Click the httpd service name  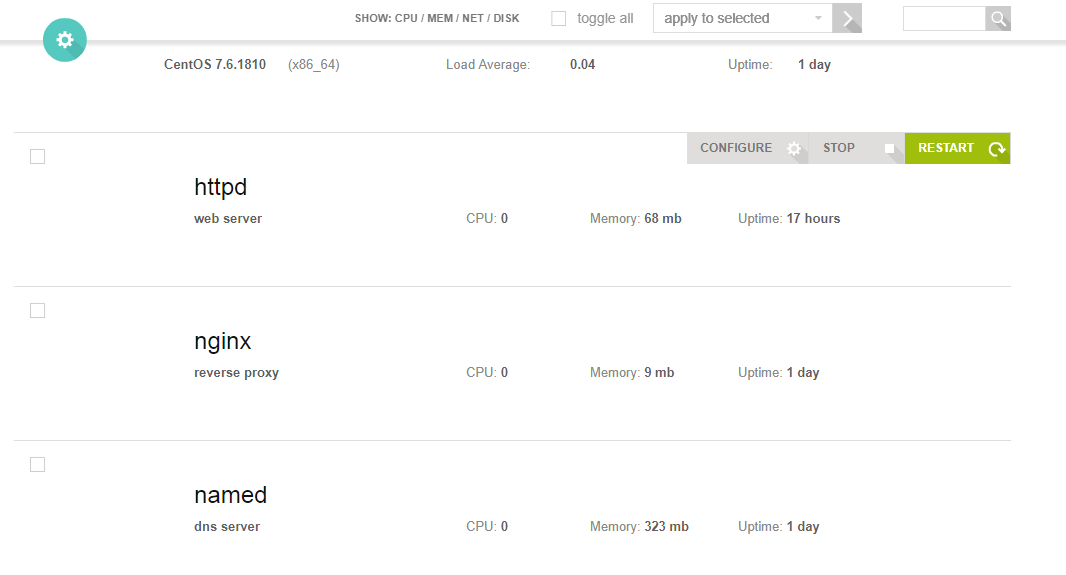pos(220,187)
